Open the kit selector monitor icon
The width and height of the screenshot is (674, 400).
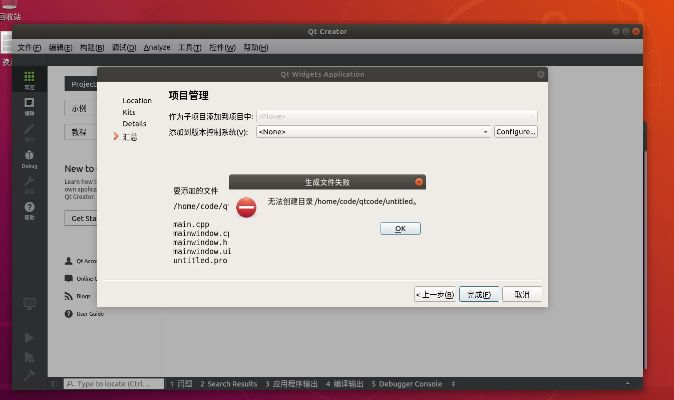click(29, 304)
